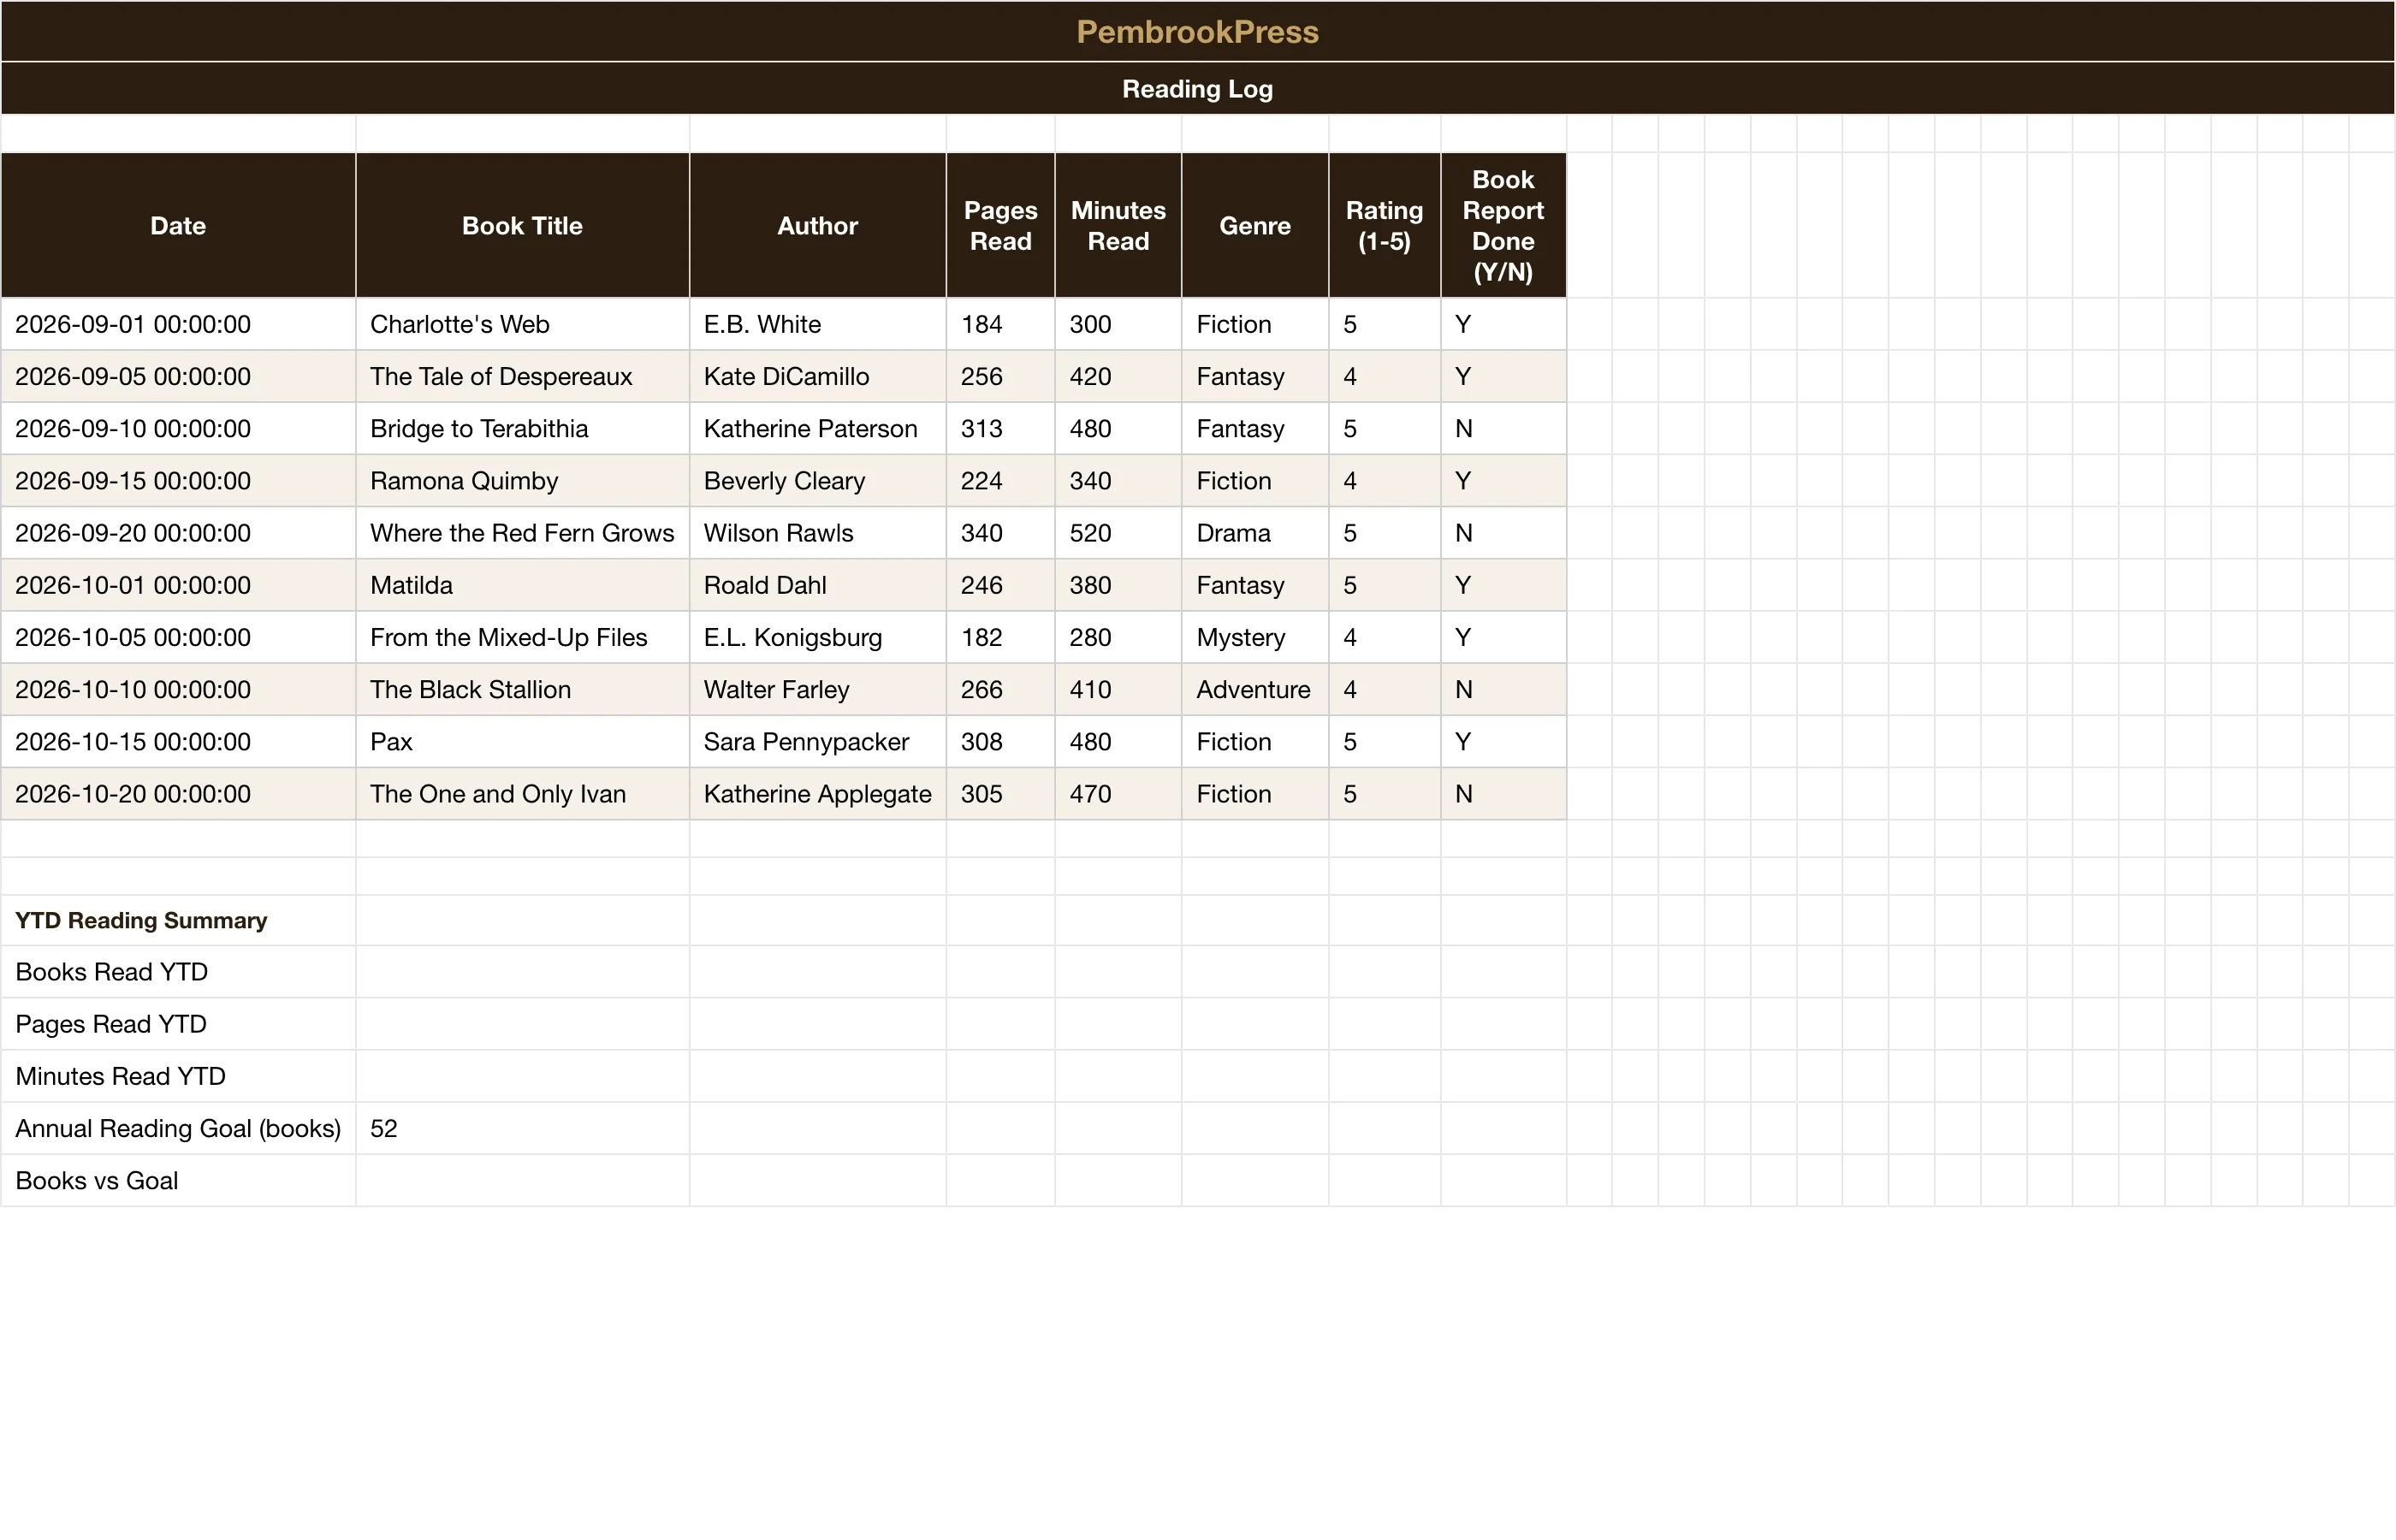Click the Date column header
This screenshot has width=2396, height=1540.
(178, 226)
